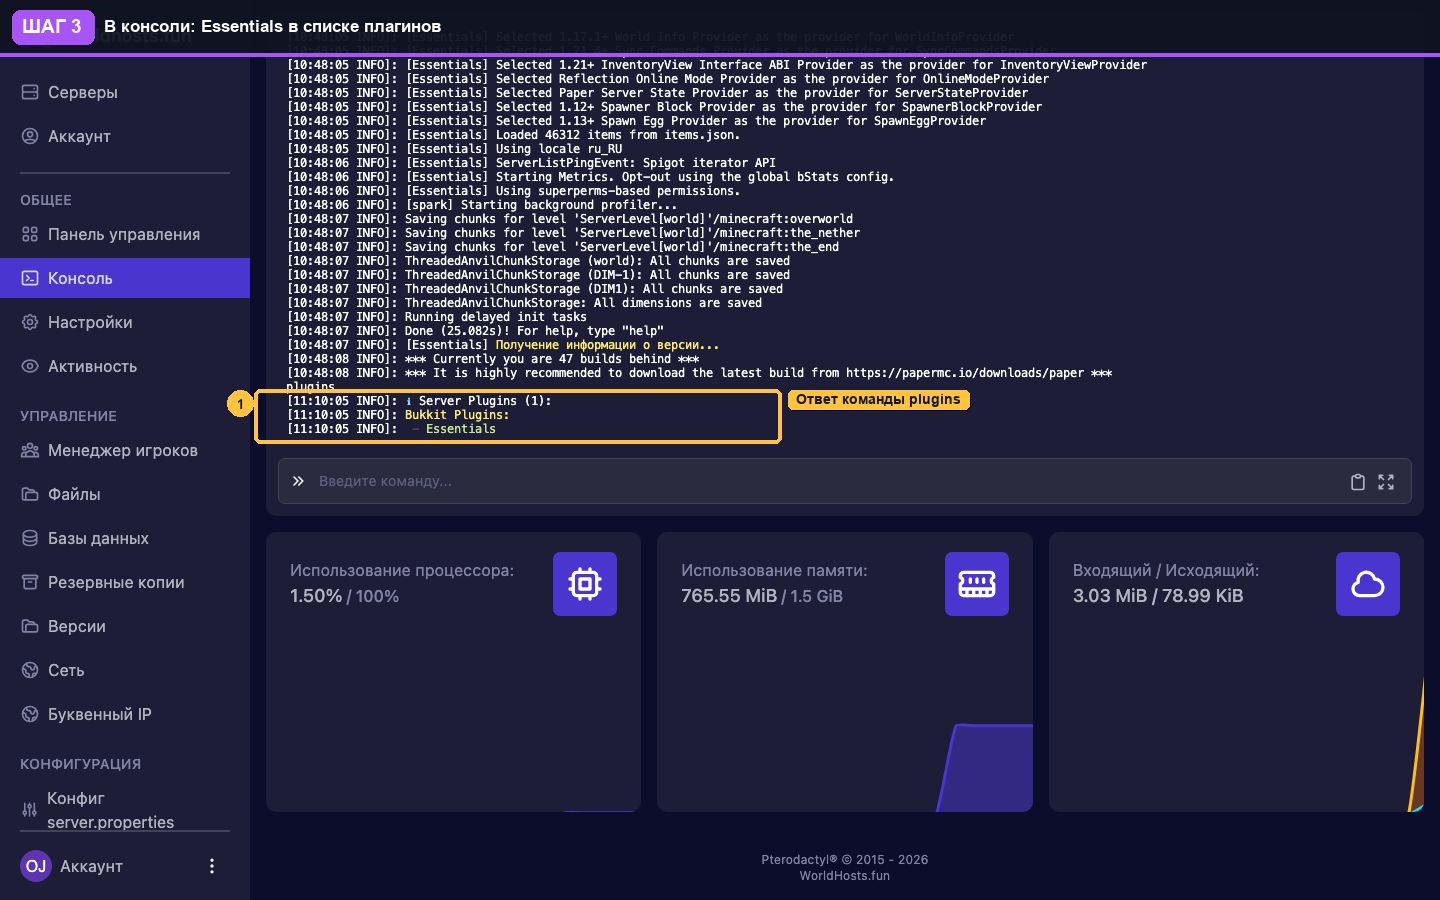Click the double-chevron prompt icon
This screenshot has width=1440, height=900.
(298, 481)
